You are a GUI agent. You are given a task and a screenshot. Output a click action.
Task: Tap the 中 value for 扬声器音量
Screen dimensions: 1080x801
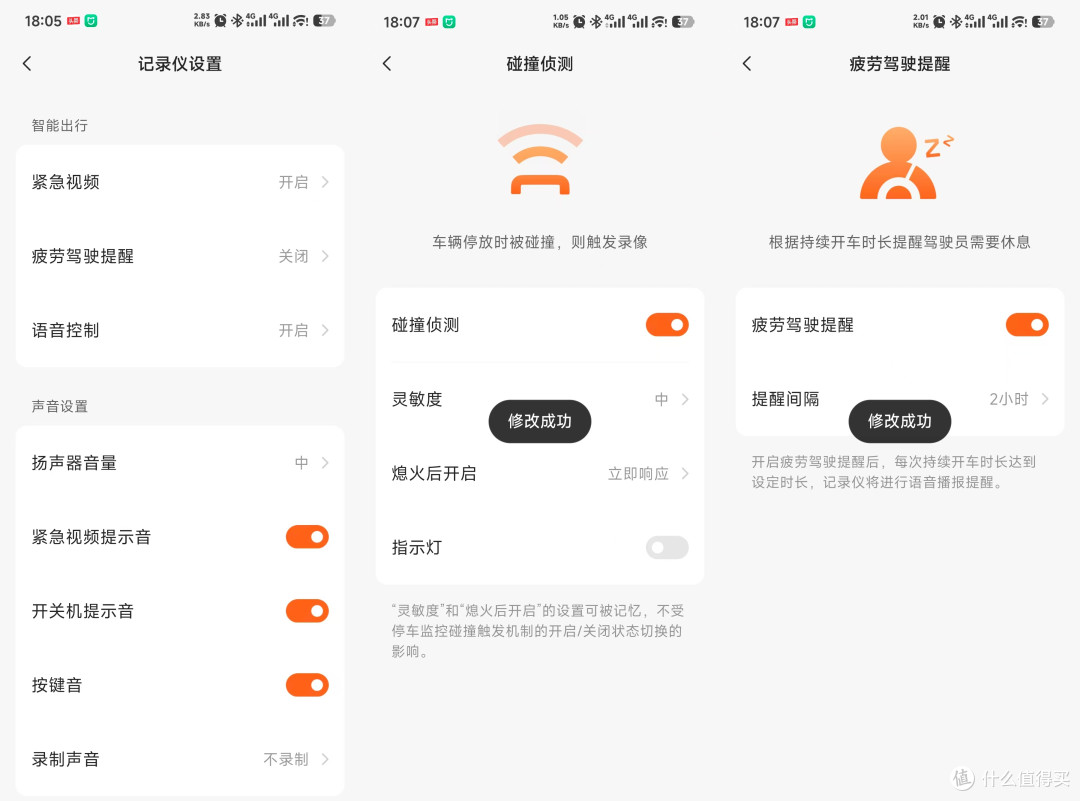click(x=302, y=463)
